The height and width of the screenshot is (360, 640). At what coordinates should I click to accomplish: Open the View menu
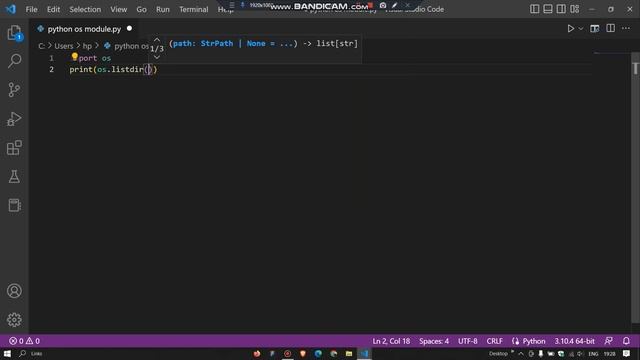118,9
